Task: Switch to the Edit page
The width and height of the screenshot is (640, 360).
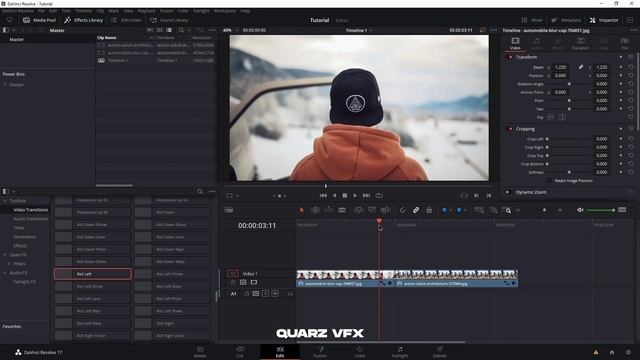Action: [x=280, y=352]
